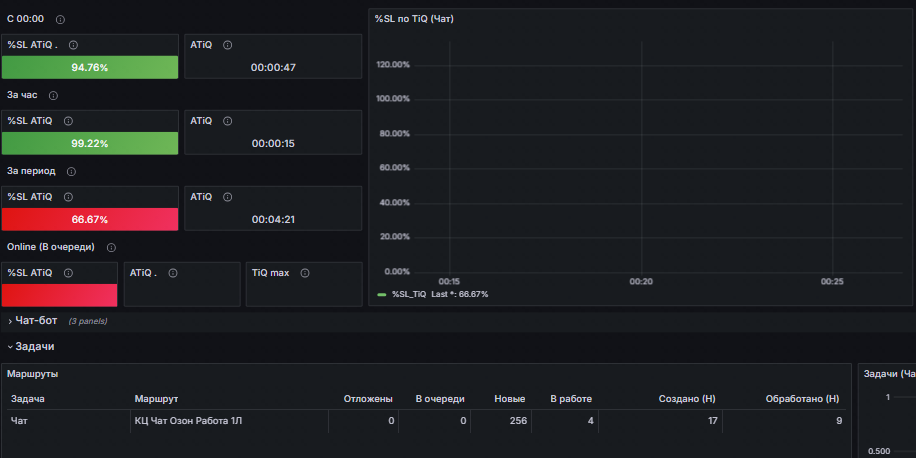The width and height of the screenshot is (916, 458).
Task: Sort table by Новые column header
Action: tap(509, 399)
